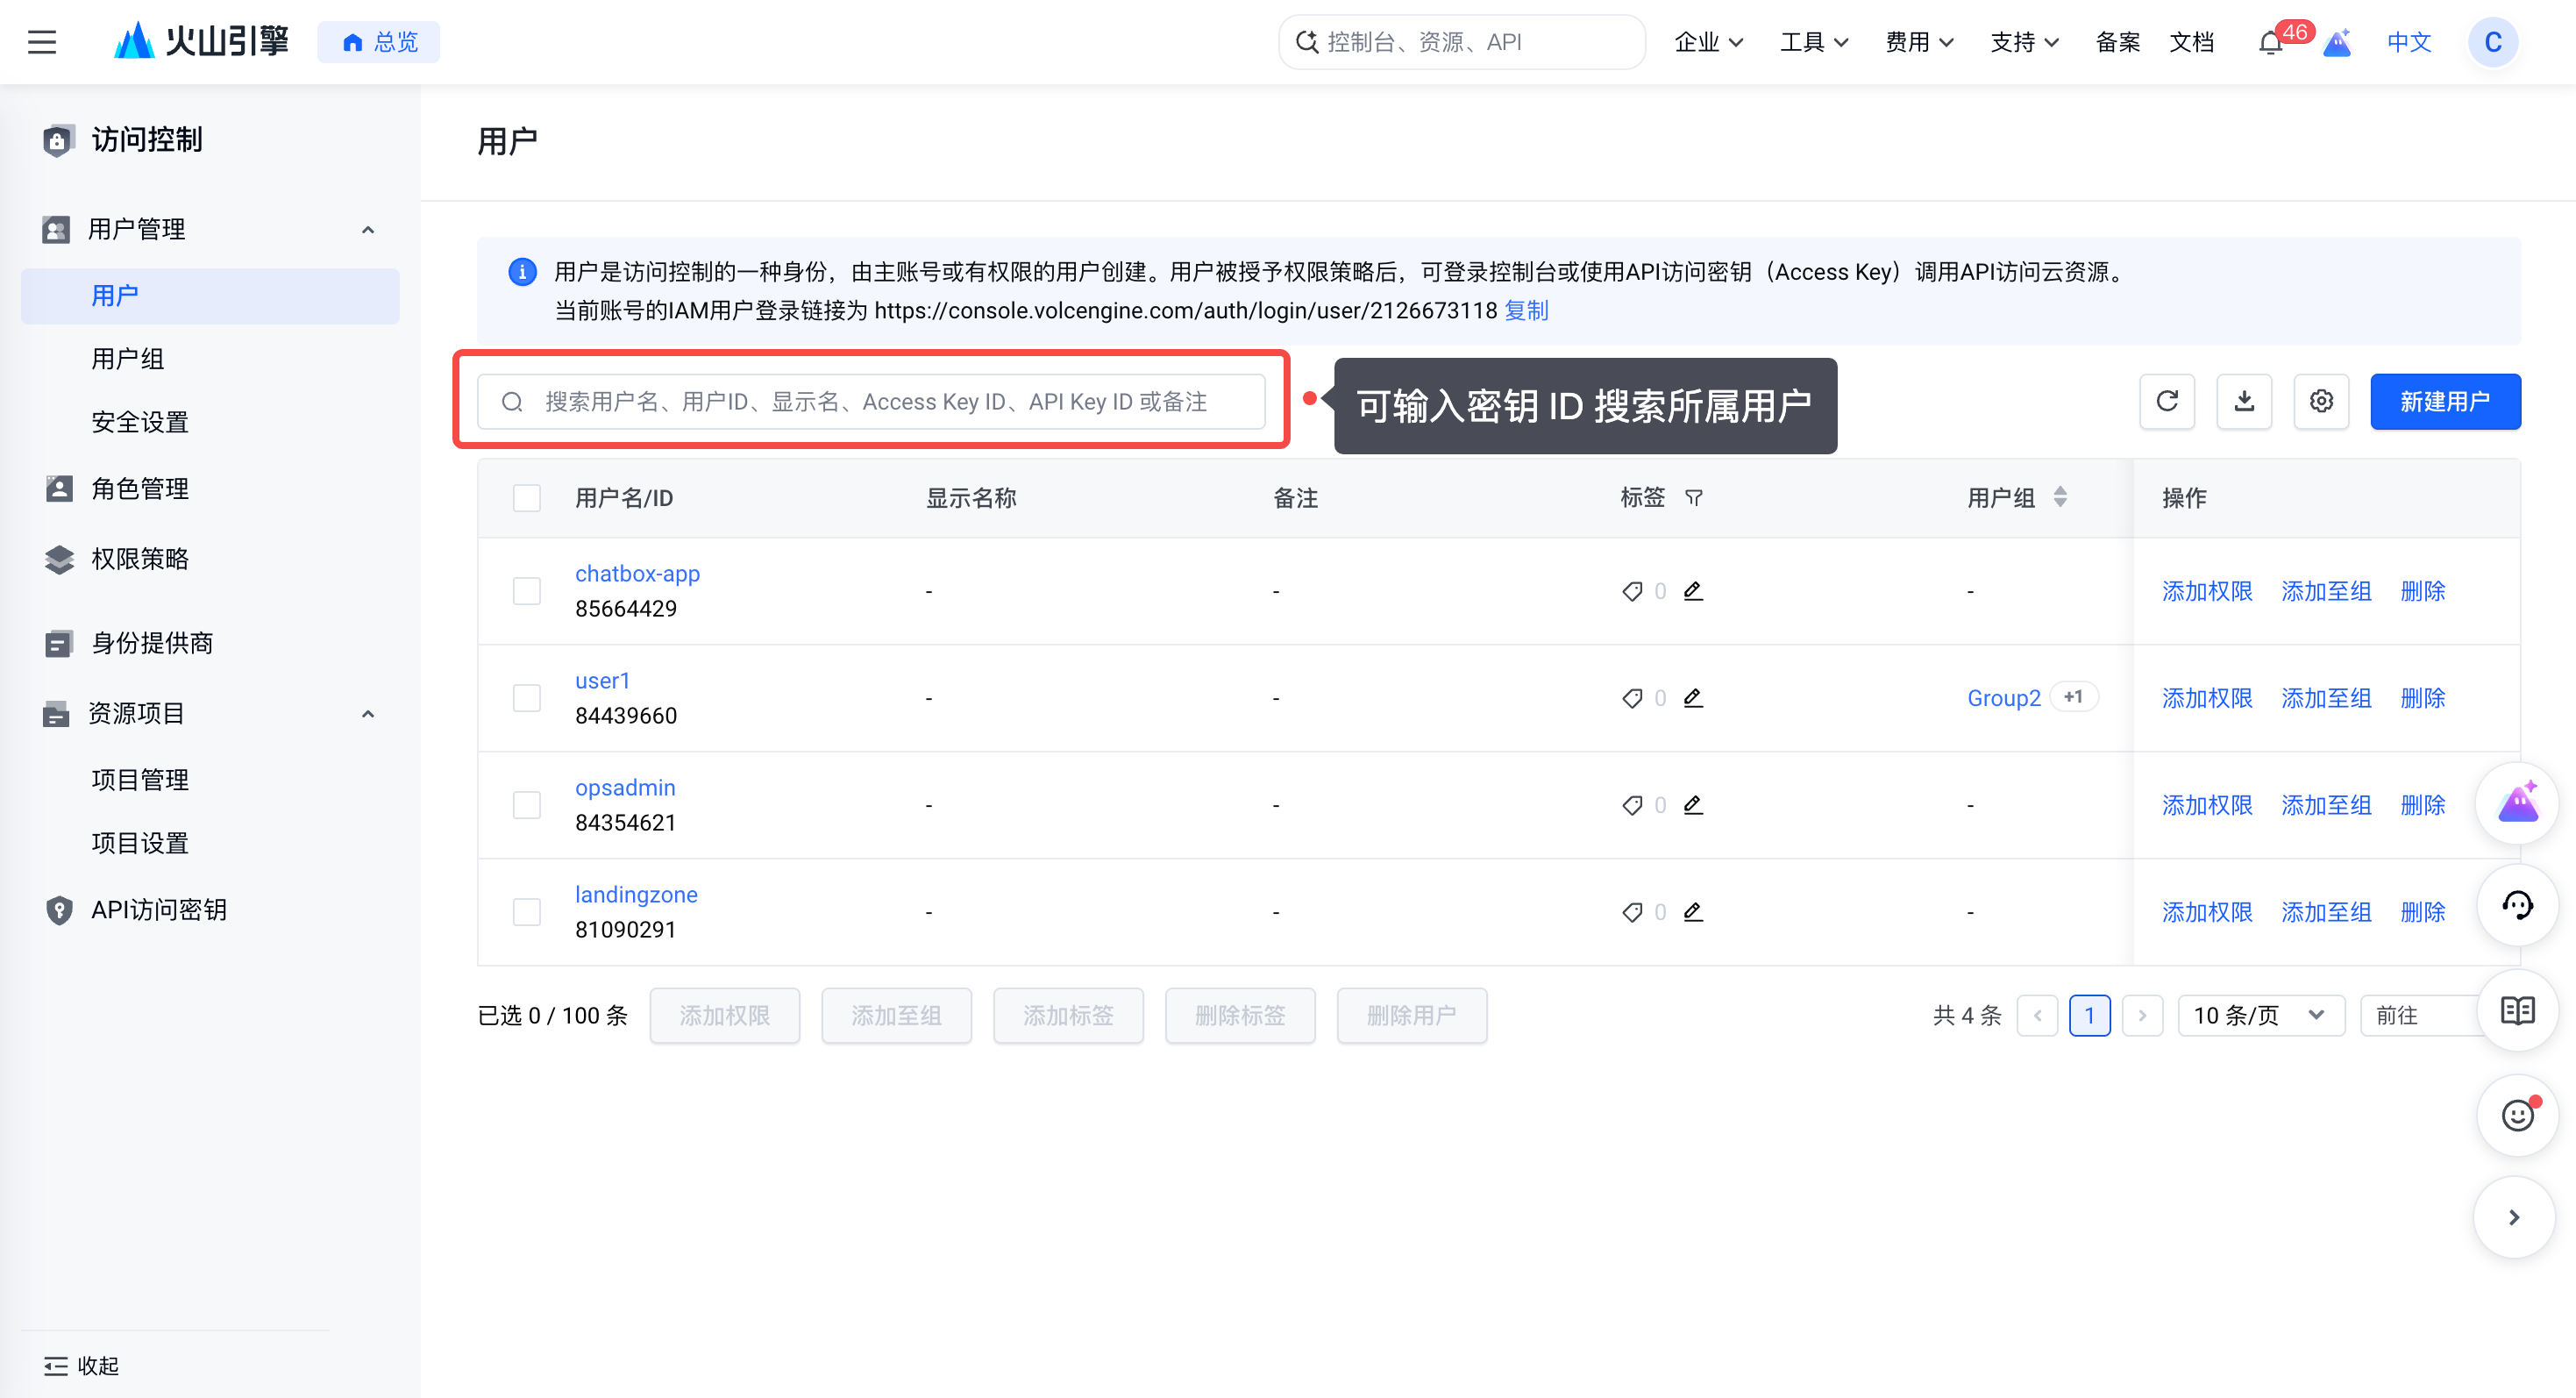Edit tags for user1
This screenshot has width=2576, height=1398.
1693,698
